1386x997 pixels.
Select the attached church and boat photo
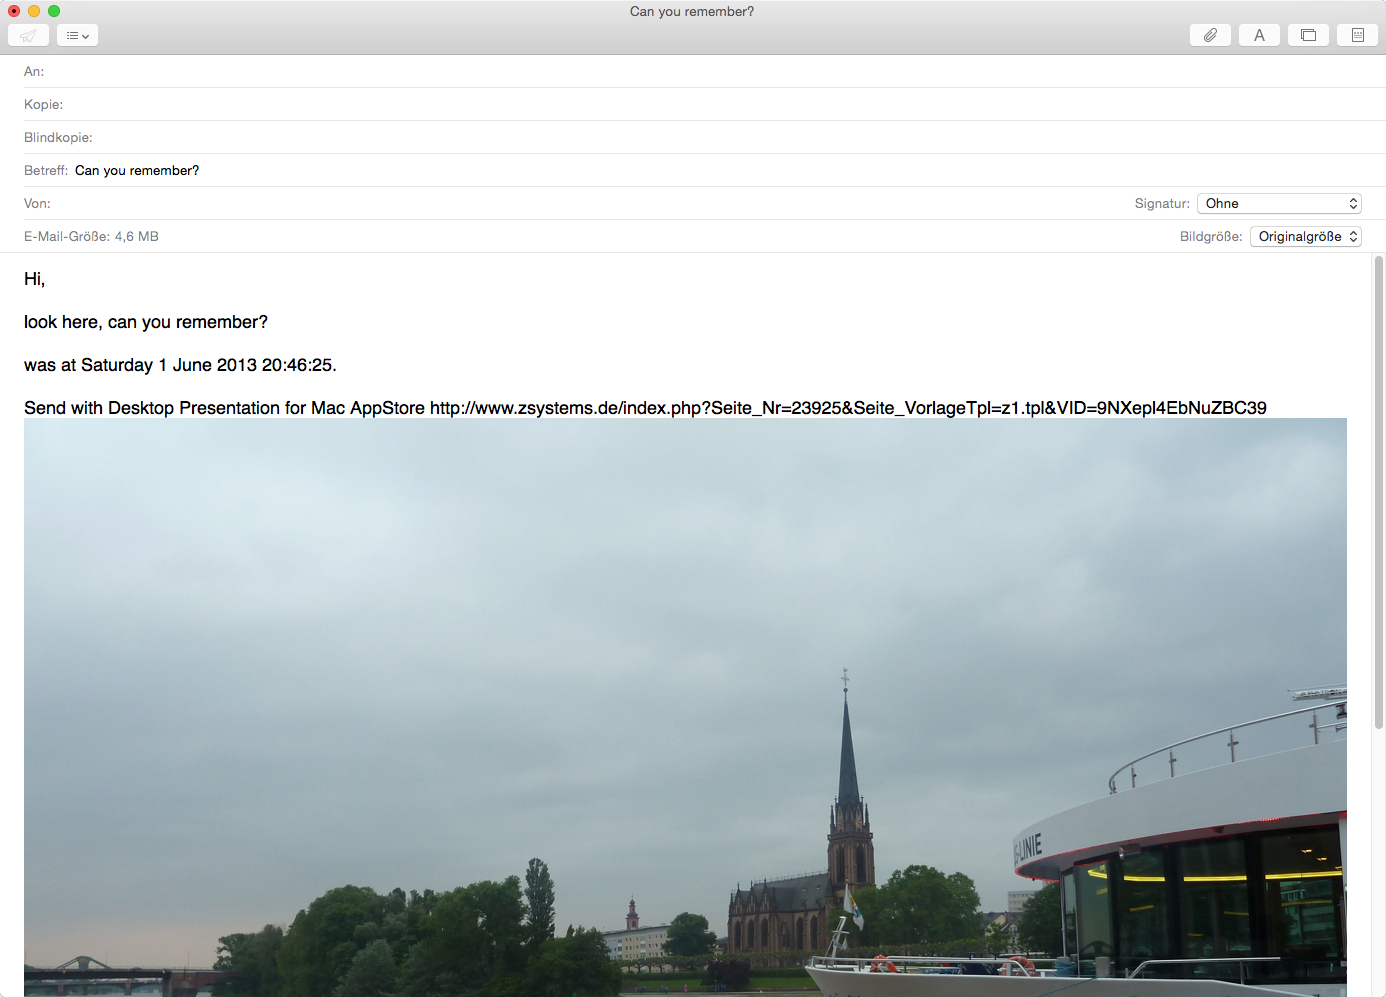click(x=685, y=700)
